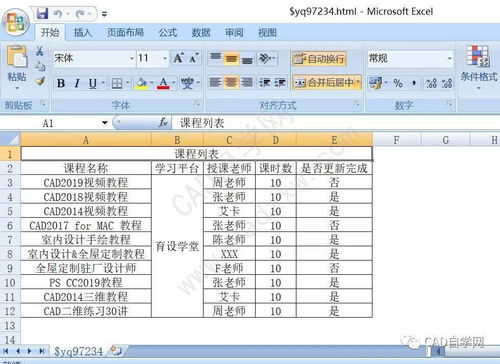Apply the red font color A
The height and width of the screenshot is (364, 500).
[x=163, y=83]
